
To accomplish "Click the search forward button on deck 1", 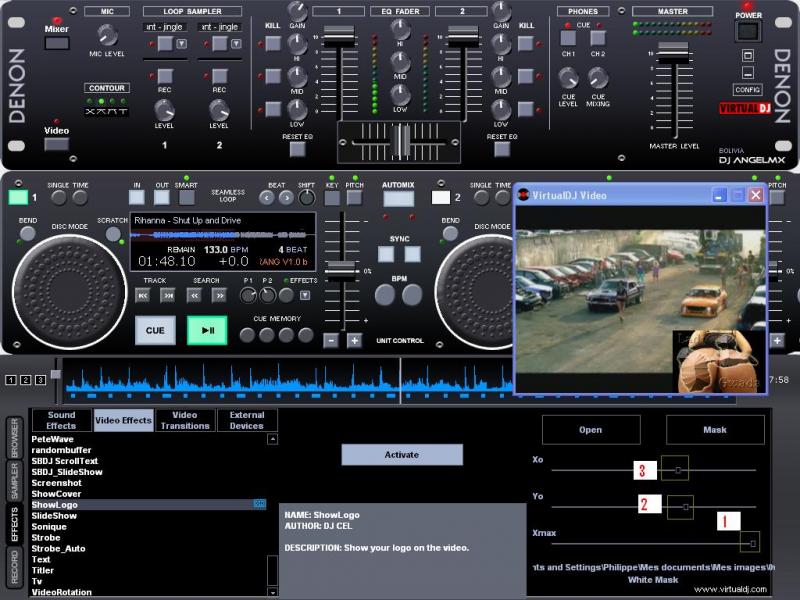I will tap(222, 296).
